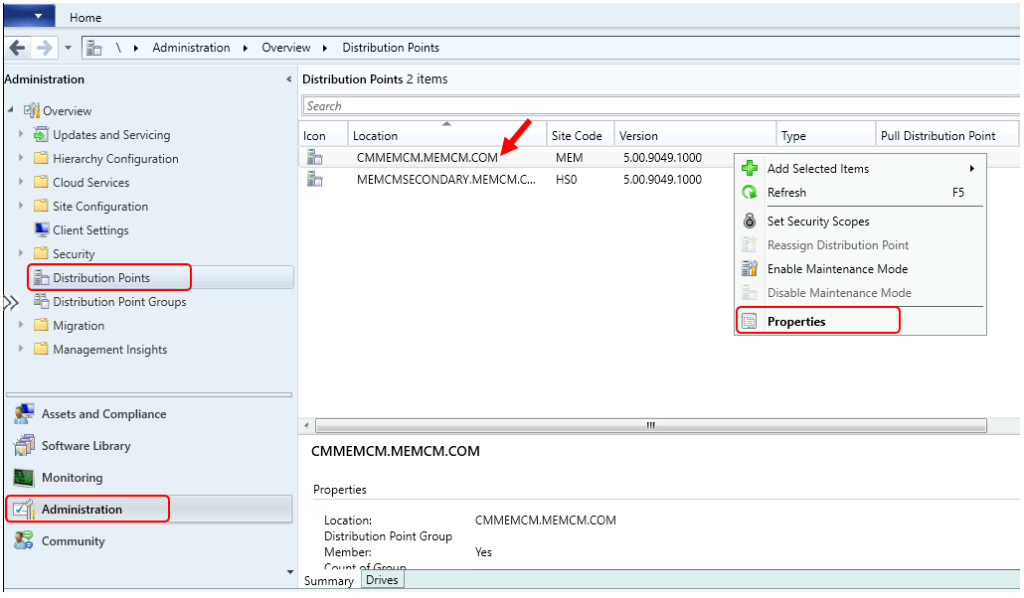Click the Community workspace icon
The width and height of the screenshot is (1024, 598).
(x=24, y=541)
